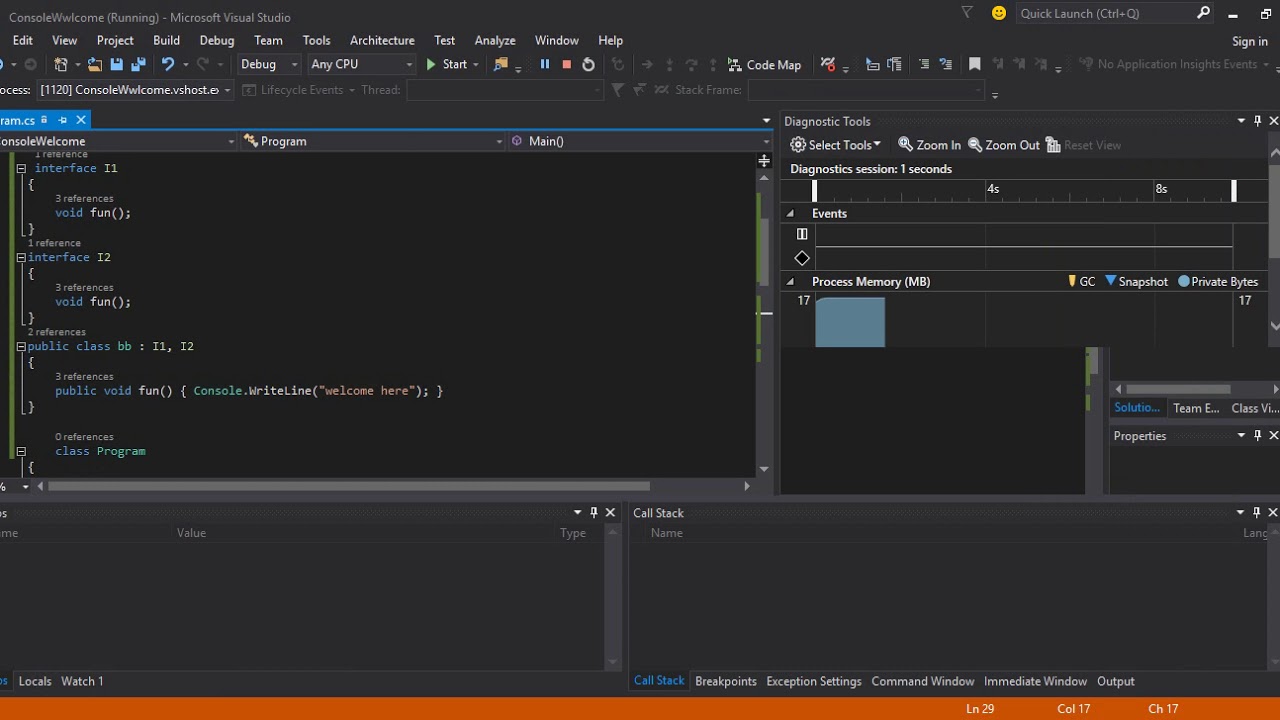
Task: Open notifications with the flag filter icon
Action: pos(966,13)
